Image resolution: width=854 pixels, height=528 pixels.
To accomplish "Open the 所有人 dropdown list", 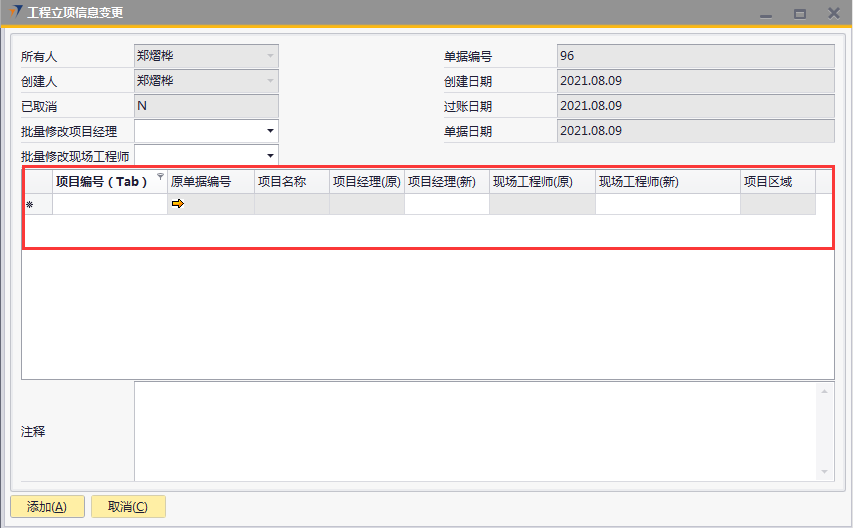I will (x=270, y=56).
